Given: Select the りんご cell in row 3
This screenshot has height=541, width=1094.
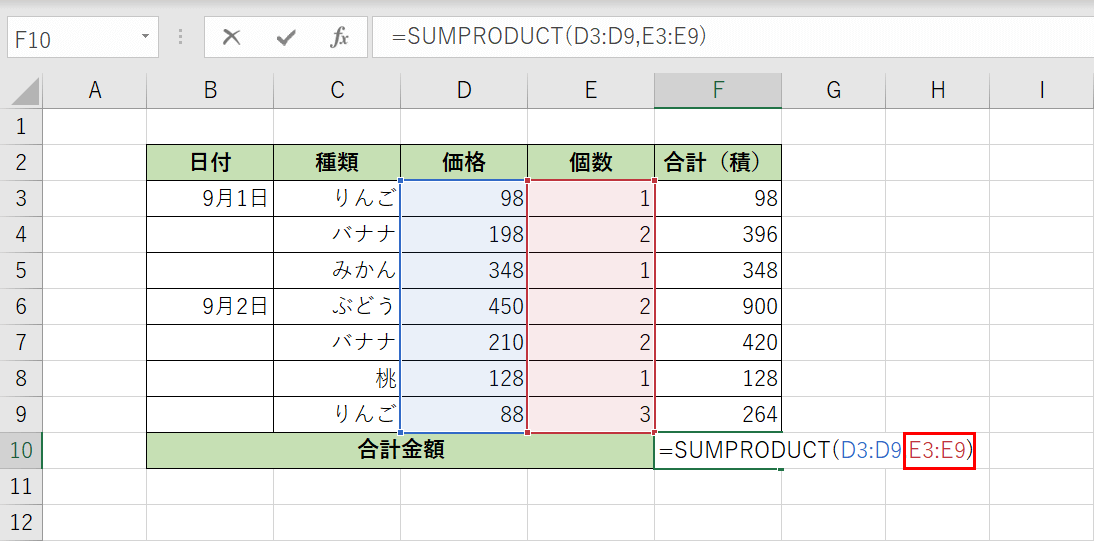Looking at the screenshot, I should 337,199.
